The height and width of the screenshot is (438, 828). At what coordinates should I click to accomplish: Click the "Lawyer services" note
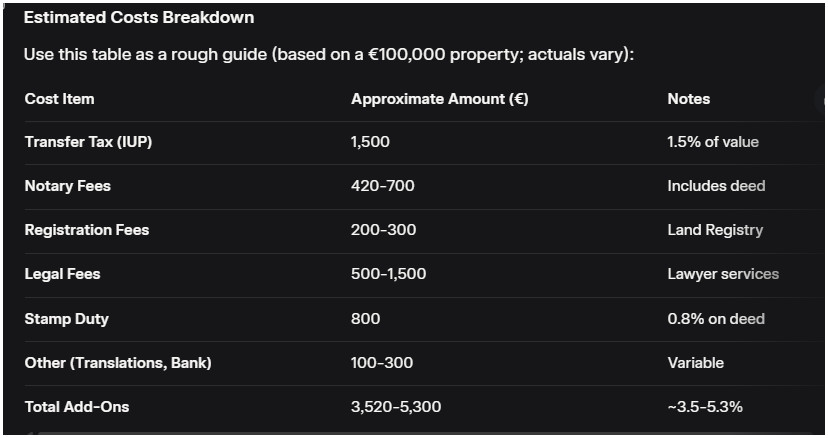pos(723,274)
